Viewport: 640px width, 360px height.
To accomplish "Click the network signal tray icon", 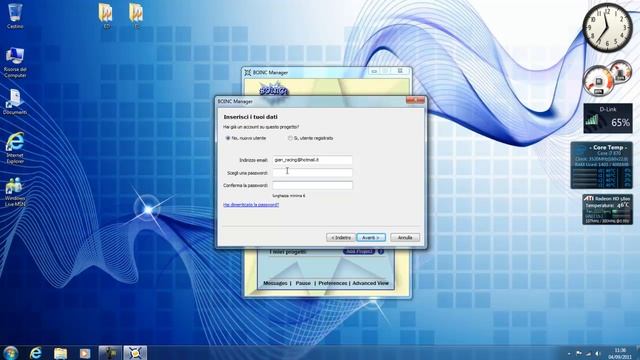I will [x=588, y=353].
